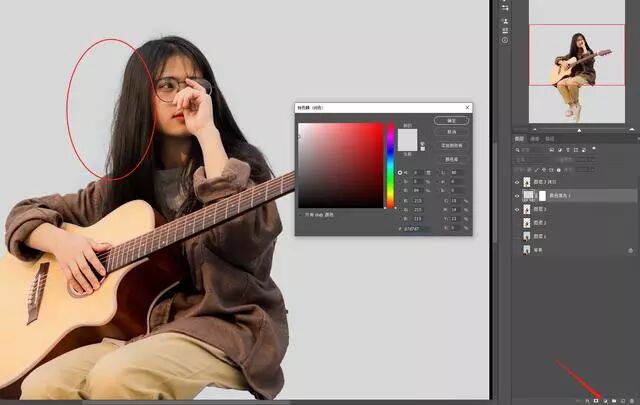Open the layer filter type dropdown
Viewport: 640px width, 405px height.
[x=531, y=150]
